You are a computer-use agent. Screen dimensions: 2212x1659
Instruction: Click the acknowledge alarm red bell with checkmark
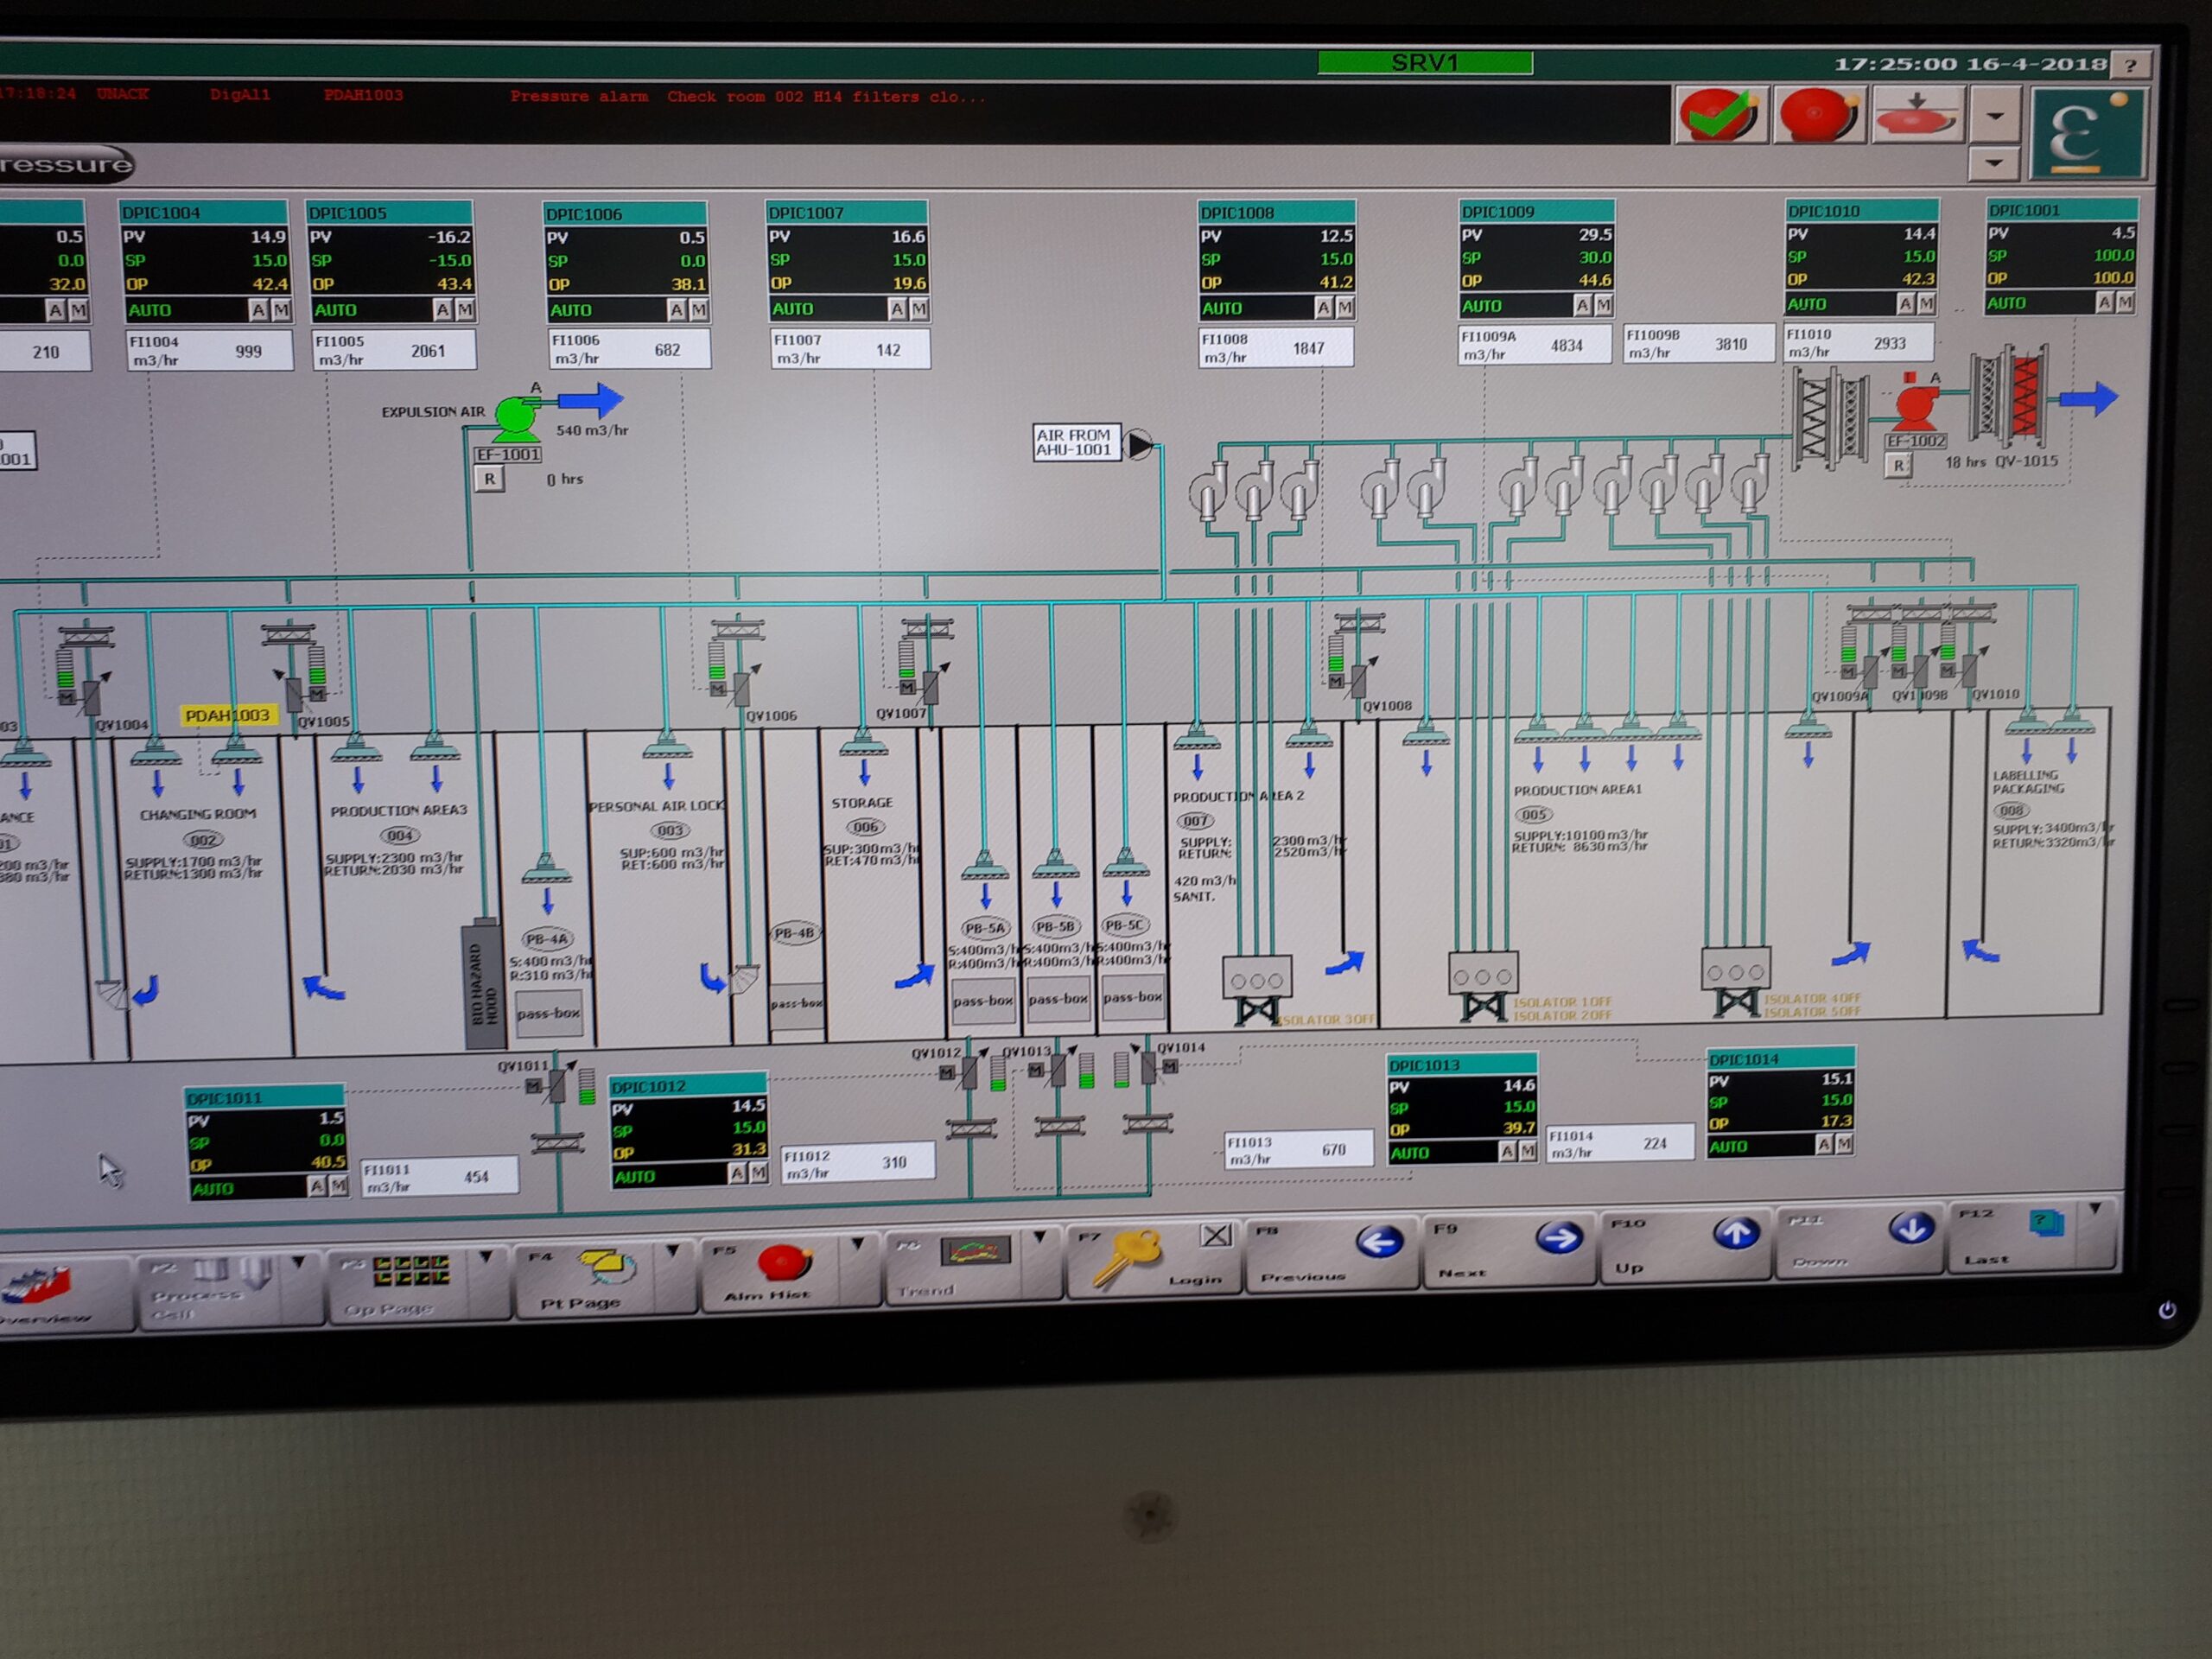pos(1720,116)
